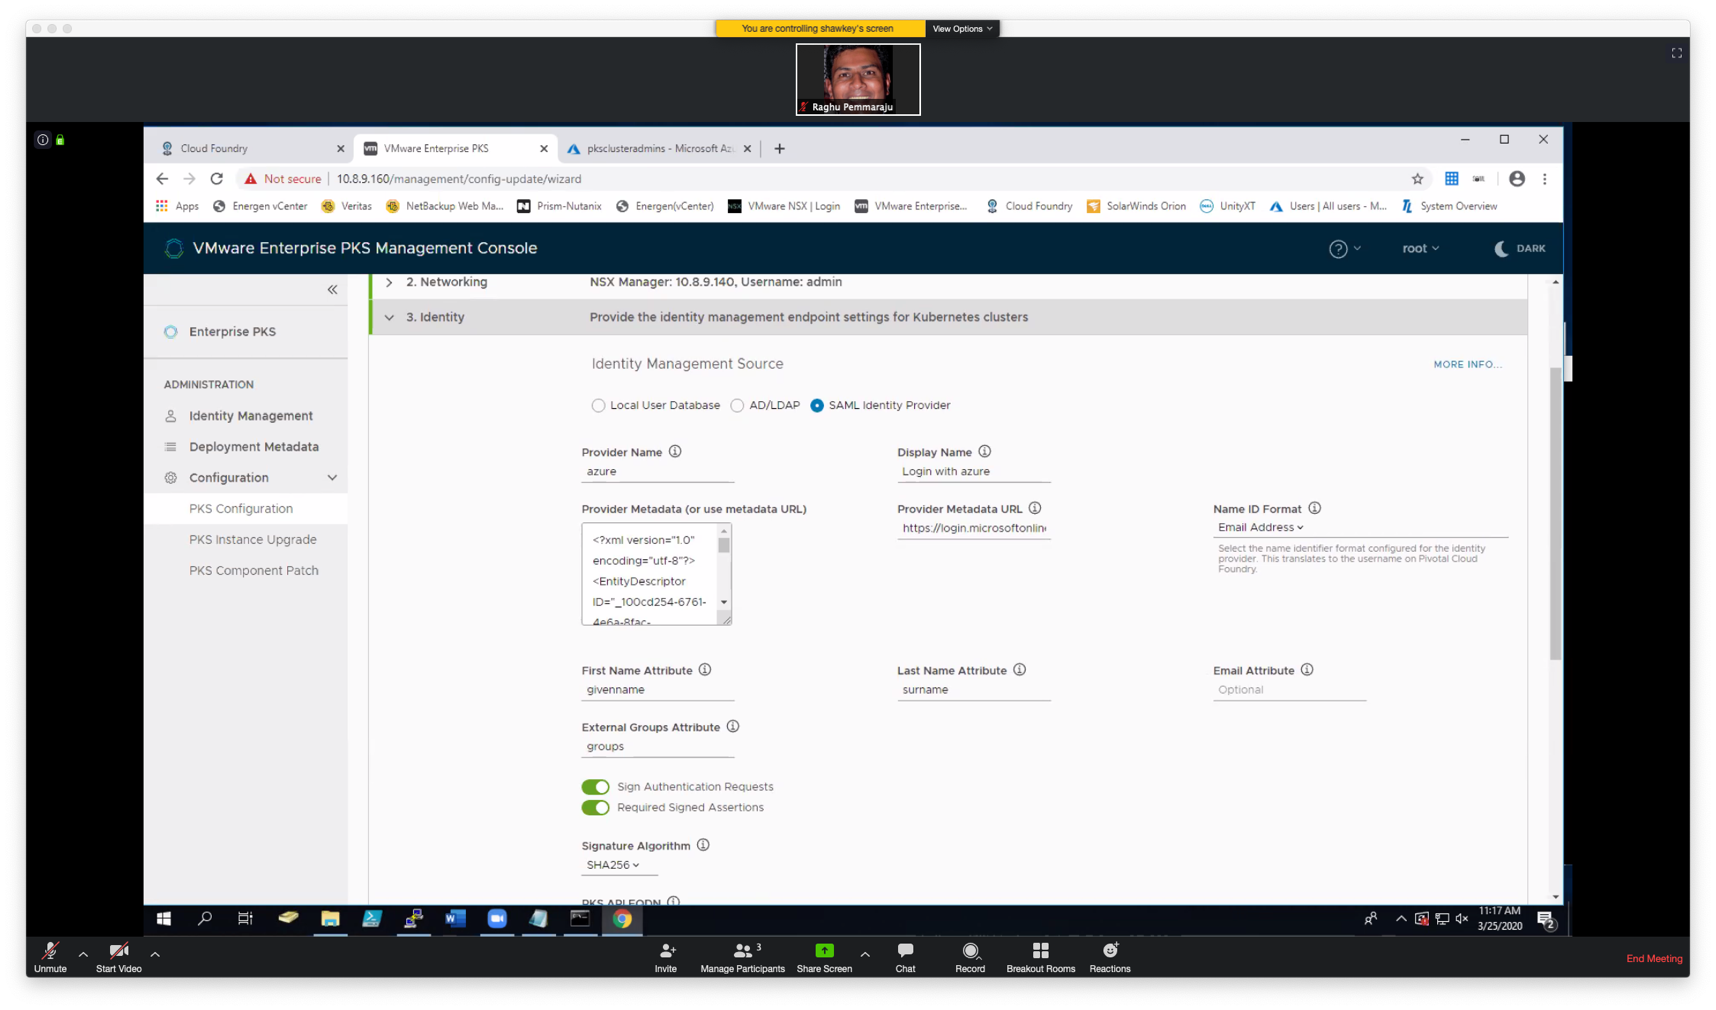This screenshot has height=1010, width=1716.
Task: Expand the 2. Networking section
Action: [x=389, y=283]
